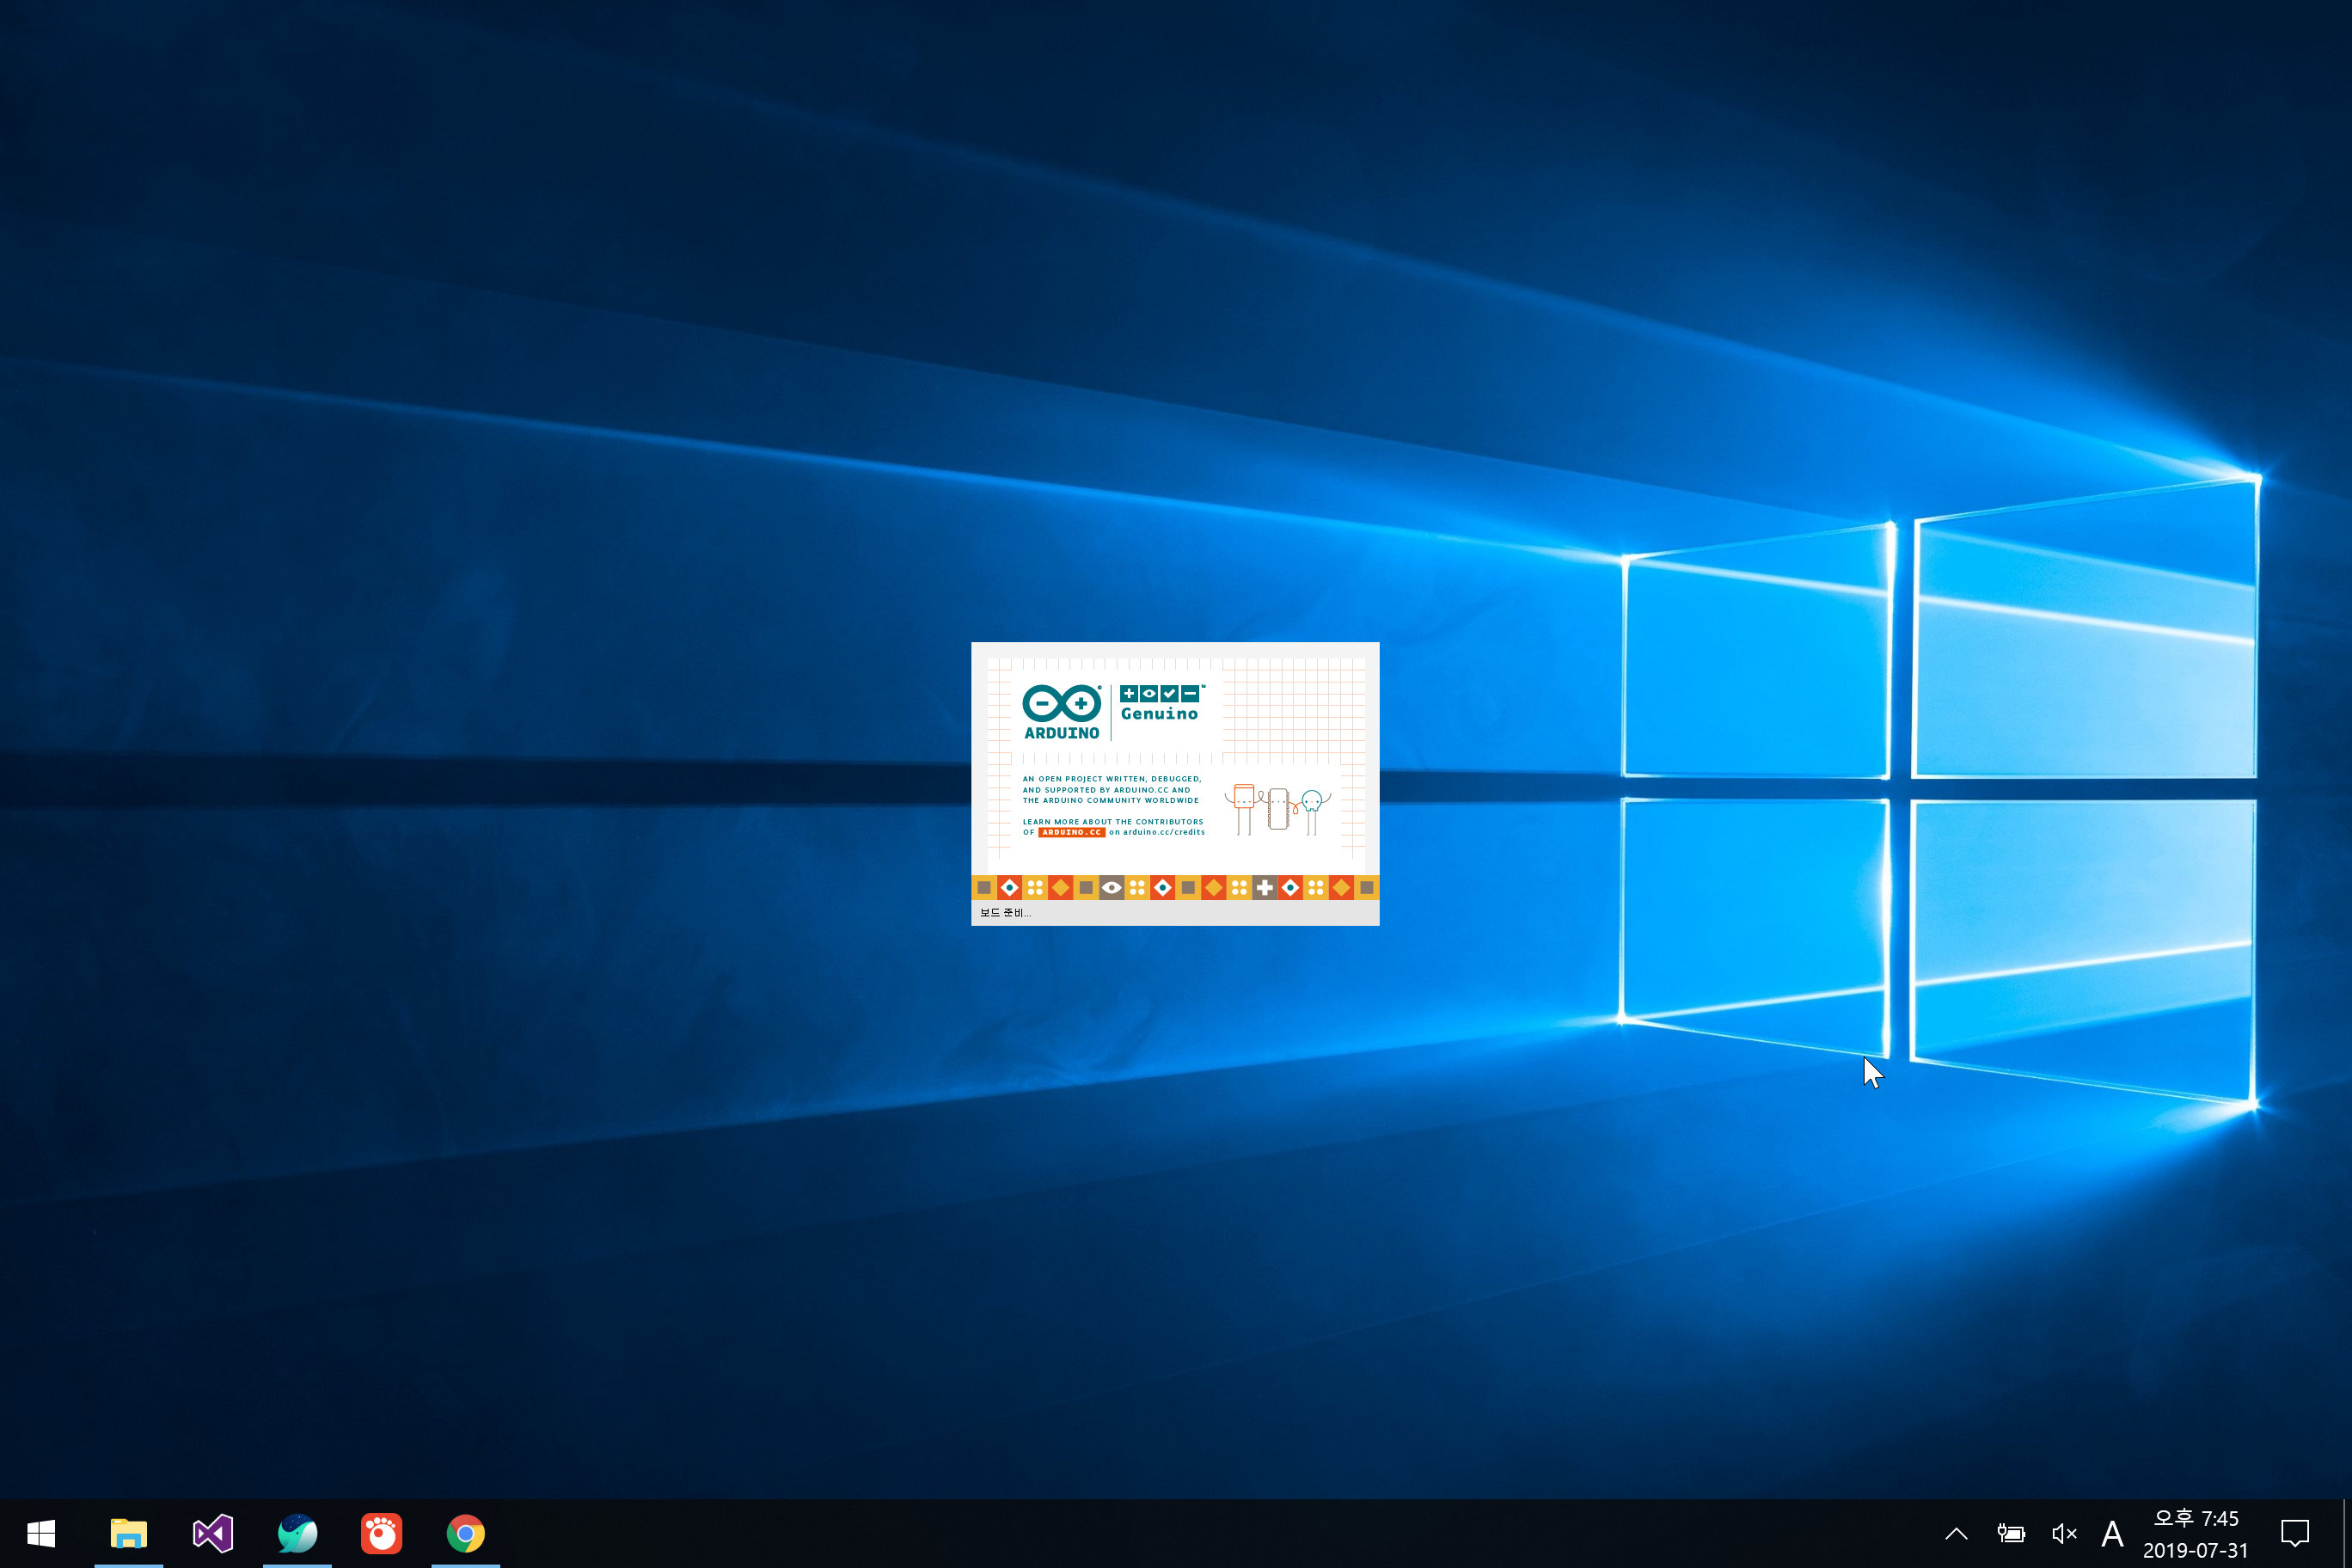Switch to Naver Whale browser

click(x=297, y=1533)
